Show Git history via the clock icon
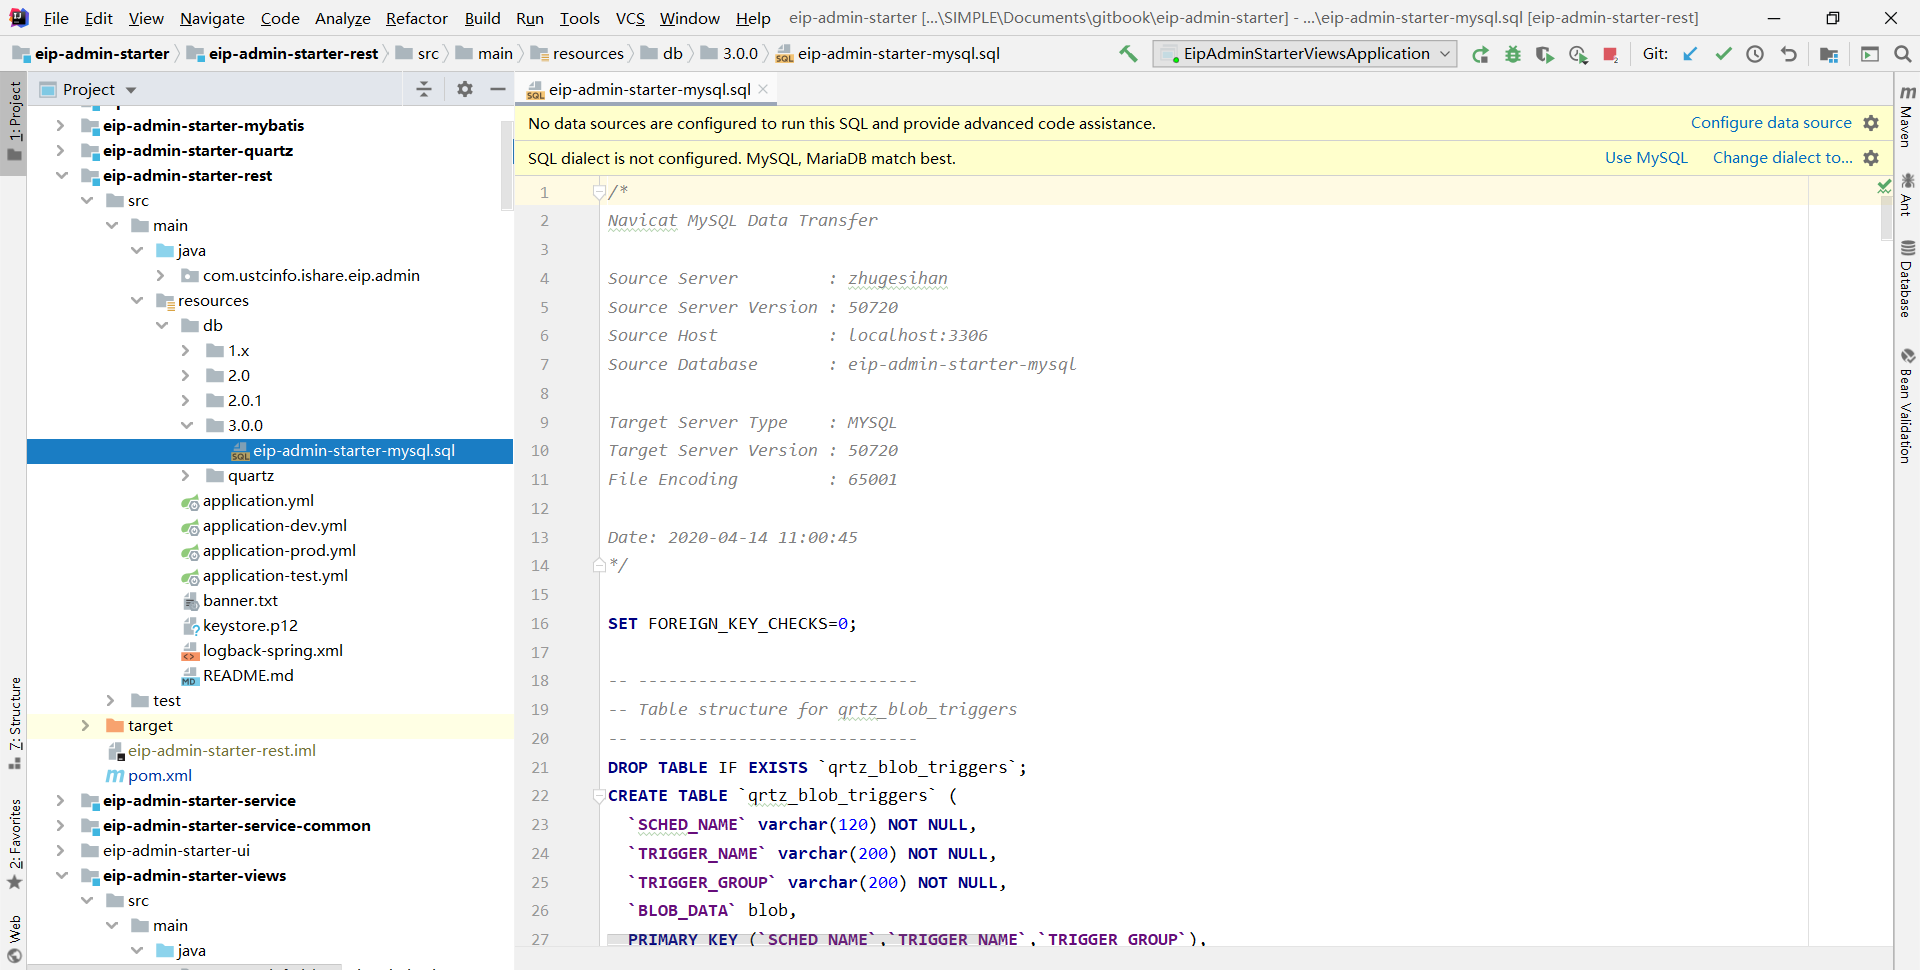Viewport: 1920px width, 970px height. point(1755,54)
